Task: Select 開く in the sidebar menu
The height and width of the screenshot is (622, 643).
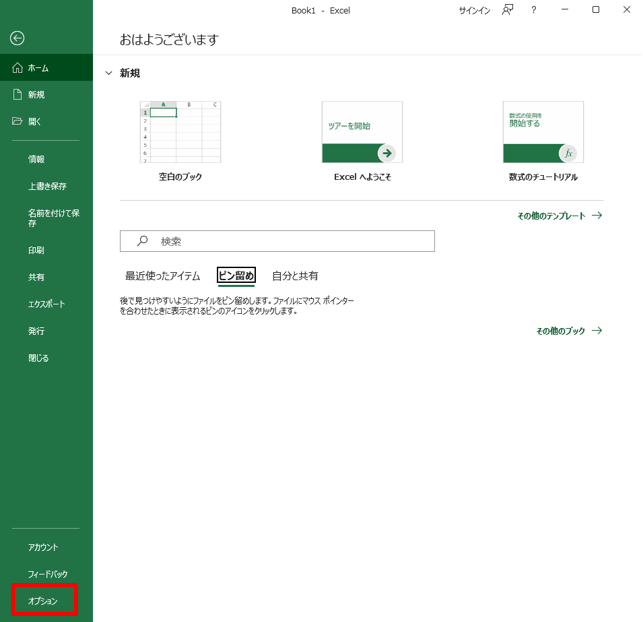Action: [x=46, y=121]
